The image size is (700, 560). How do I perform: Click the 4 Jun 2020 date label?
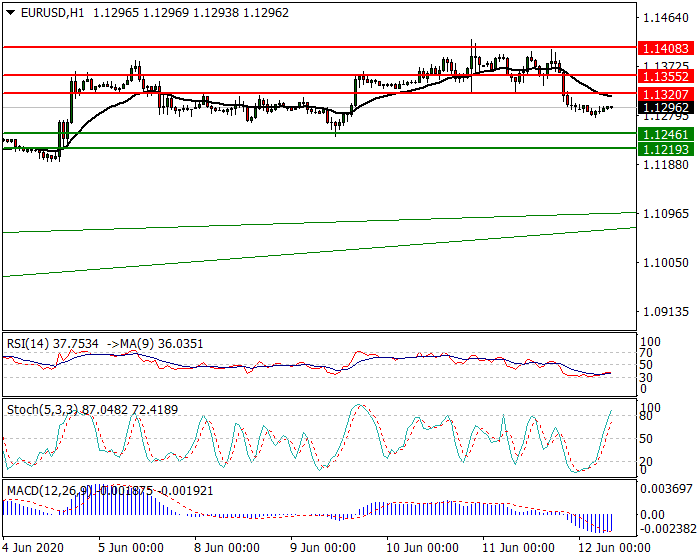[x=33, y=547]
